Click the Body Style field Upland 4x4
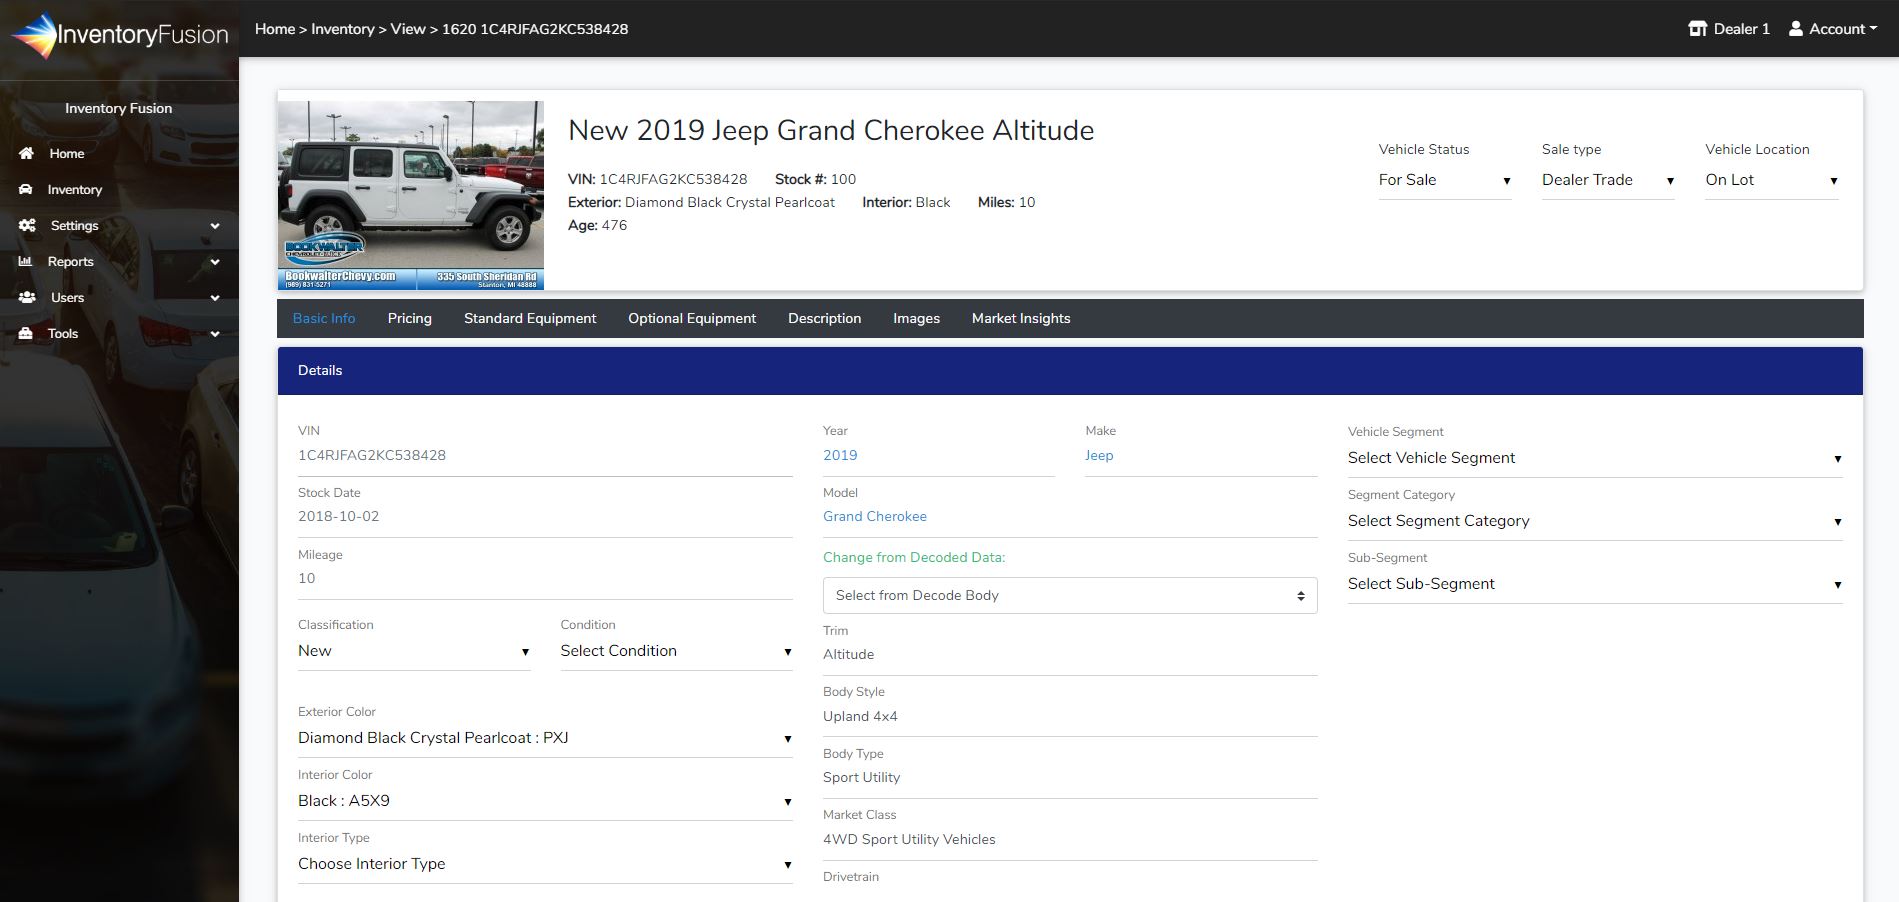 point(1070,717)
